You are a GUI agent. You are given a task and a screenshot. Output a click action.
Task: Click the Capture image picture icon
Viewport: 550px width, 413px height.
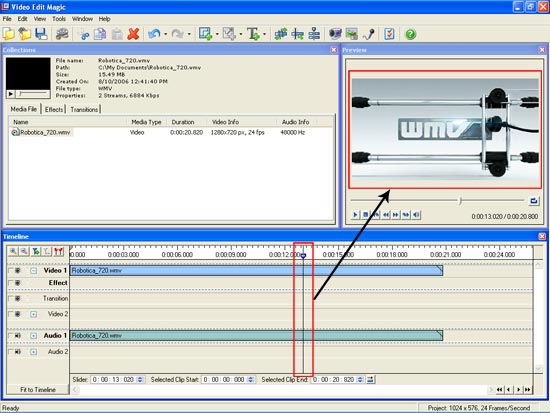(x=351, y=34)
